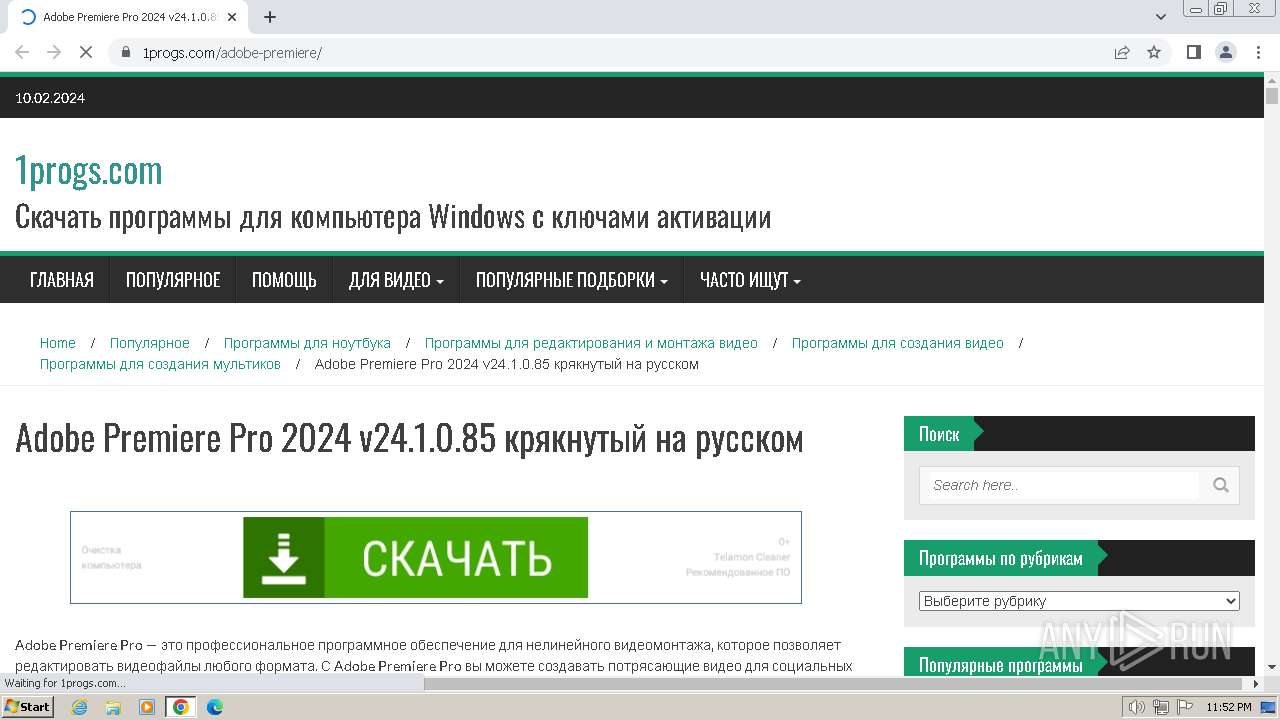Open Microsoft Edge from taskbar
The image size is (1280, 720).
215,707
